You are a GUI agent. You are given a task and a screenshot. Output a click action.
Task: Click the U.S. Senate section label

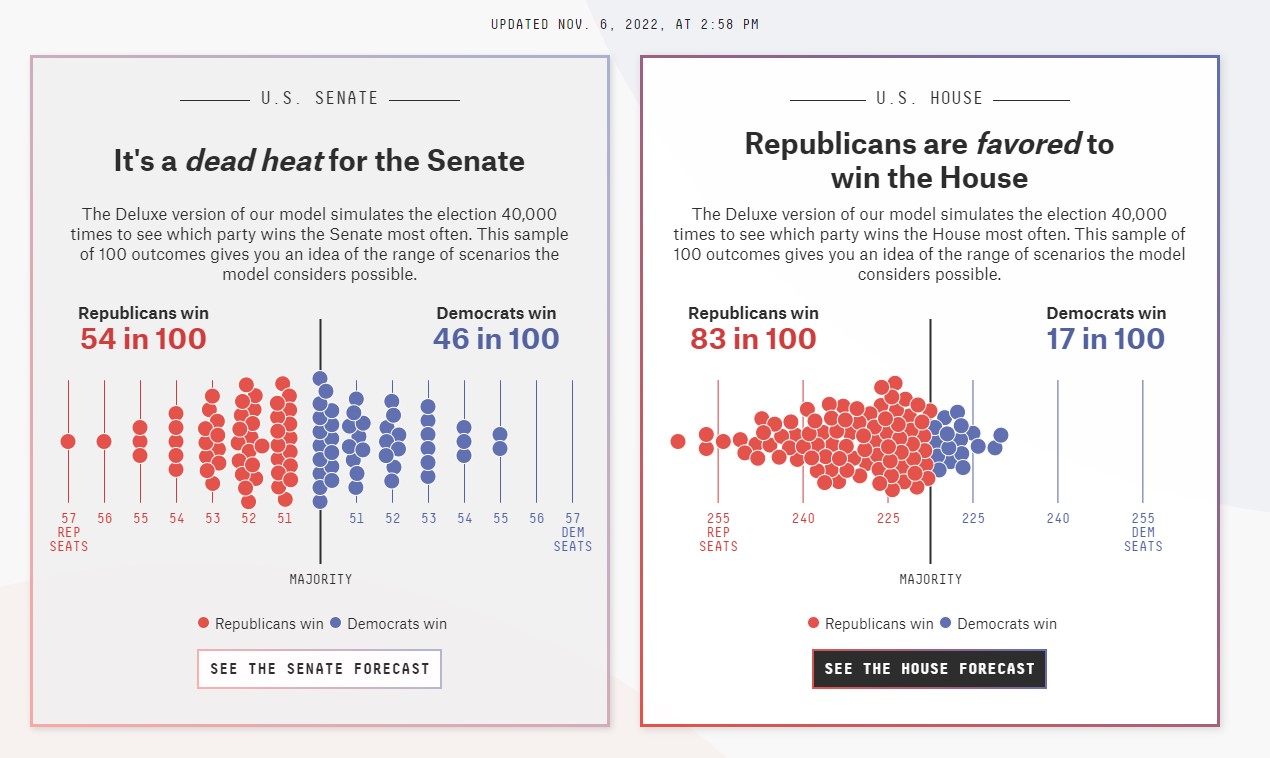click(x=319, y=98)
